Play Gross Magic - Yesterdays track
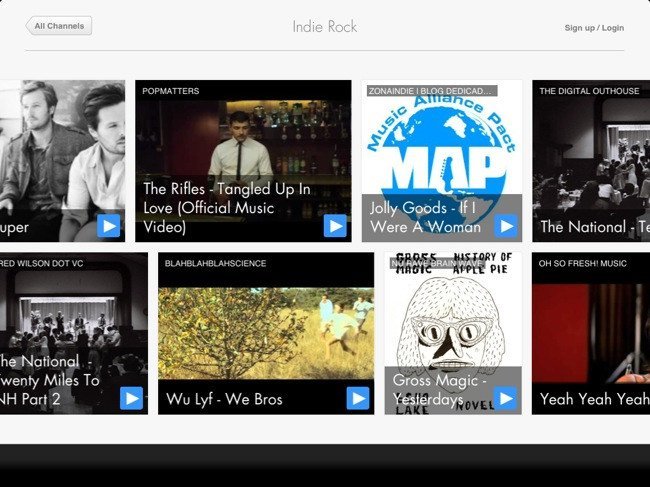The height and width of the screenshot is (487, 650). (x=506, y=398)
